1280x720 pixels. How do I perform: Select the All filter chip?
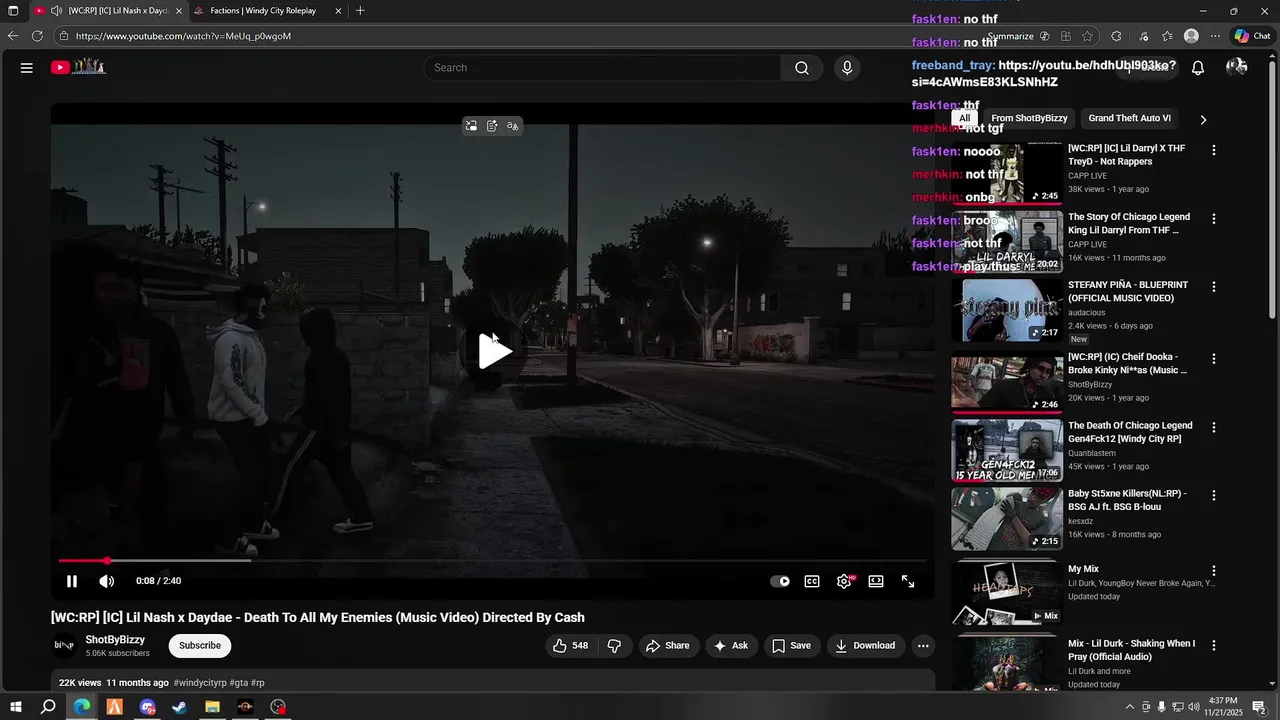[964, 118]
